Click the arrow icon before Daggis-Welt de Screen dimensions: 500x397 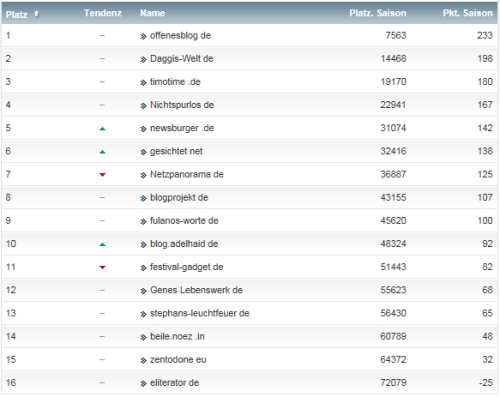click(143, 60)
